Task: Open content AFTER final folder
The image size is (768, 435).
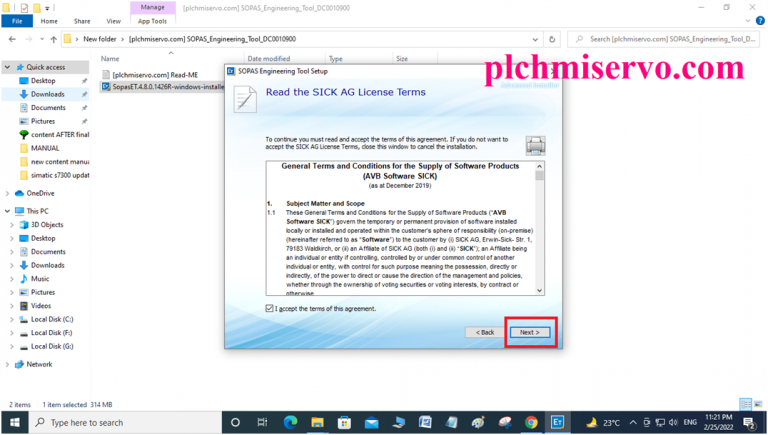Action: click(60, 135)
